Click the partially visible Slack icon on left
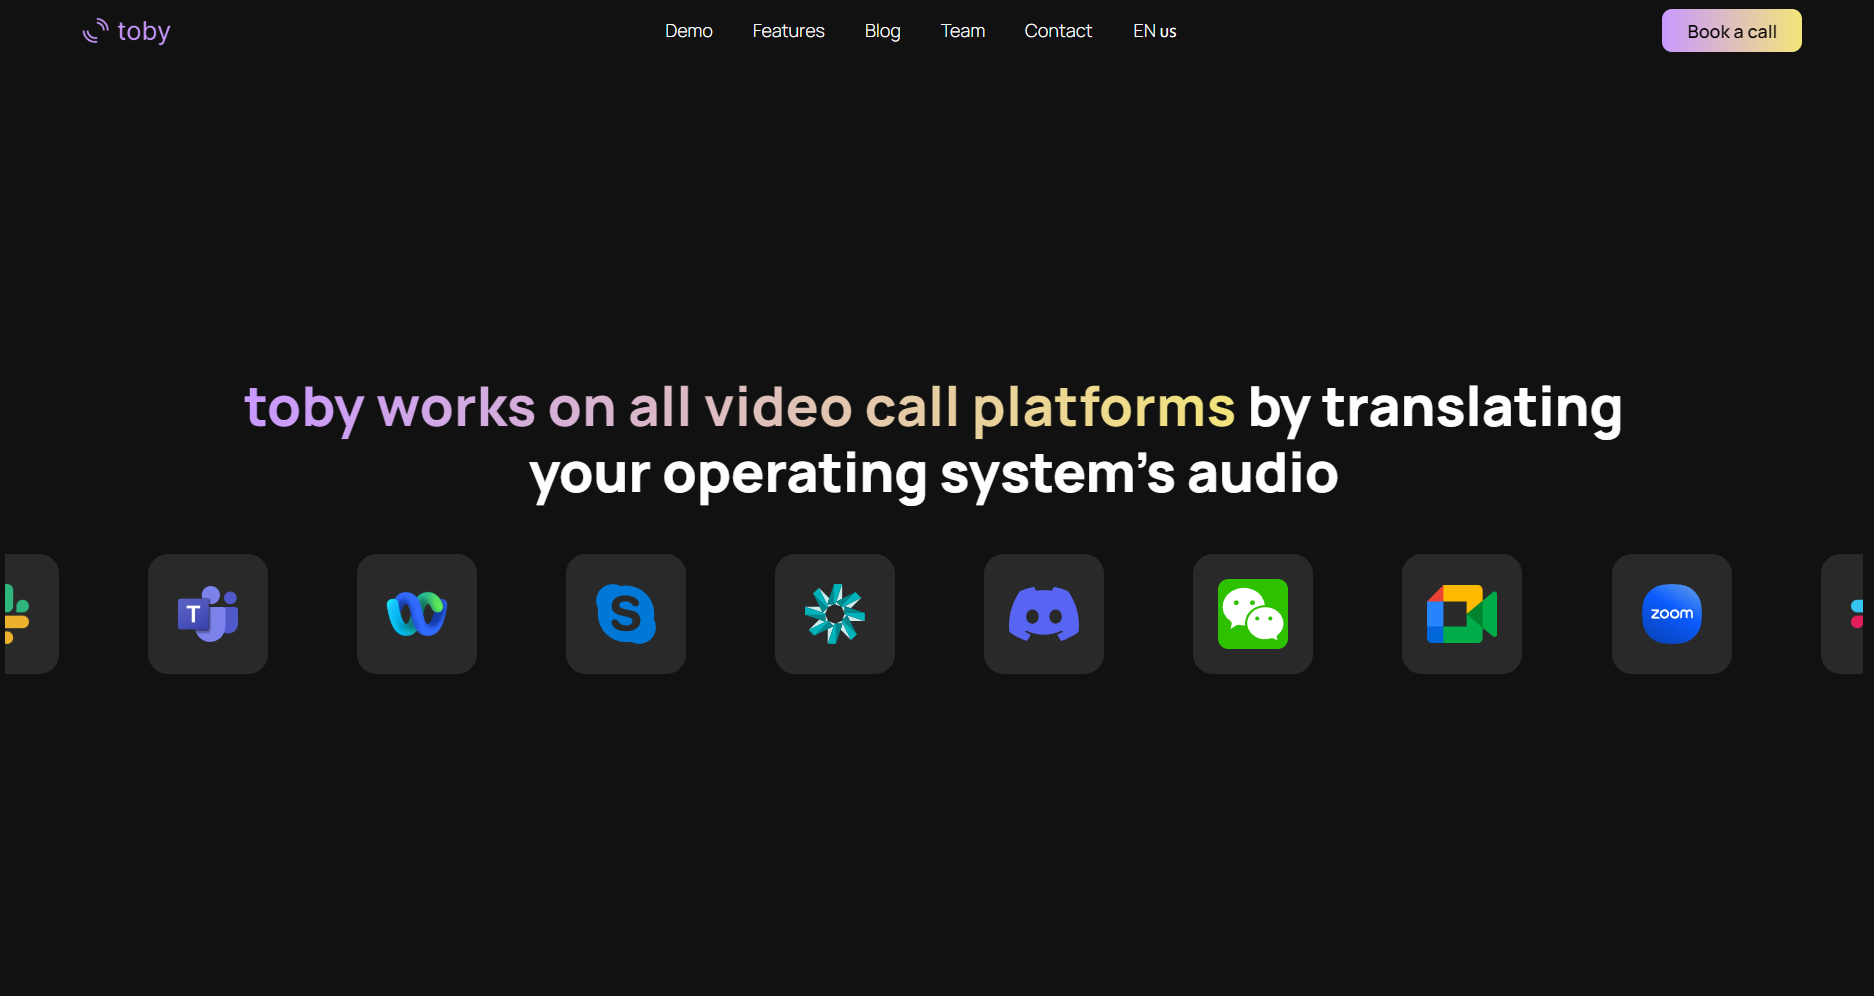 click(x=28, y=614)
